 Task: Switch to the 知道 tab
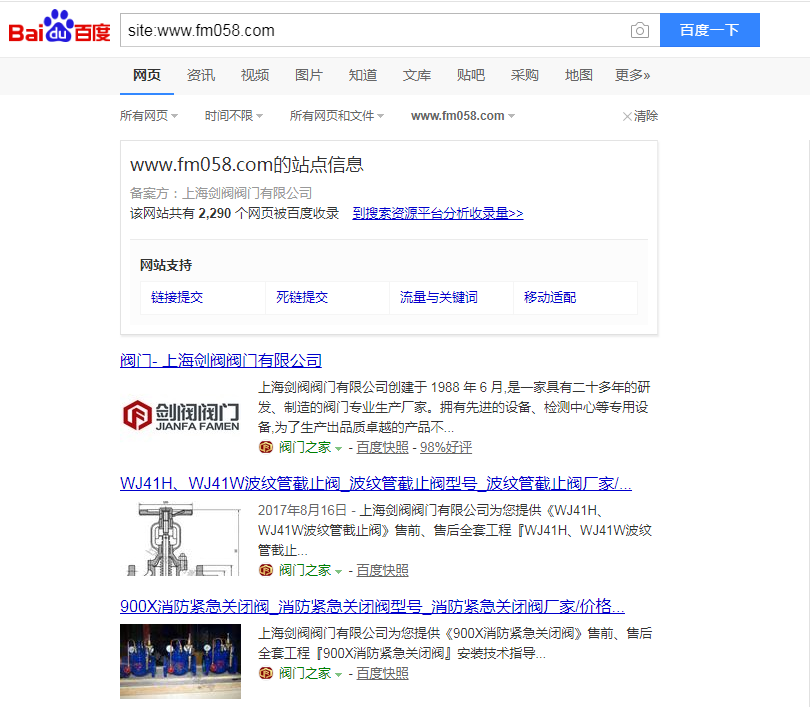[x=363, y=75]
